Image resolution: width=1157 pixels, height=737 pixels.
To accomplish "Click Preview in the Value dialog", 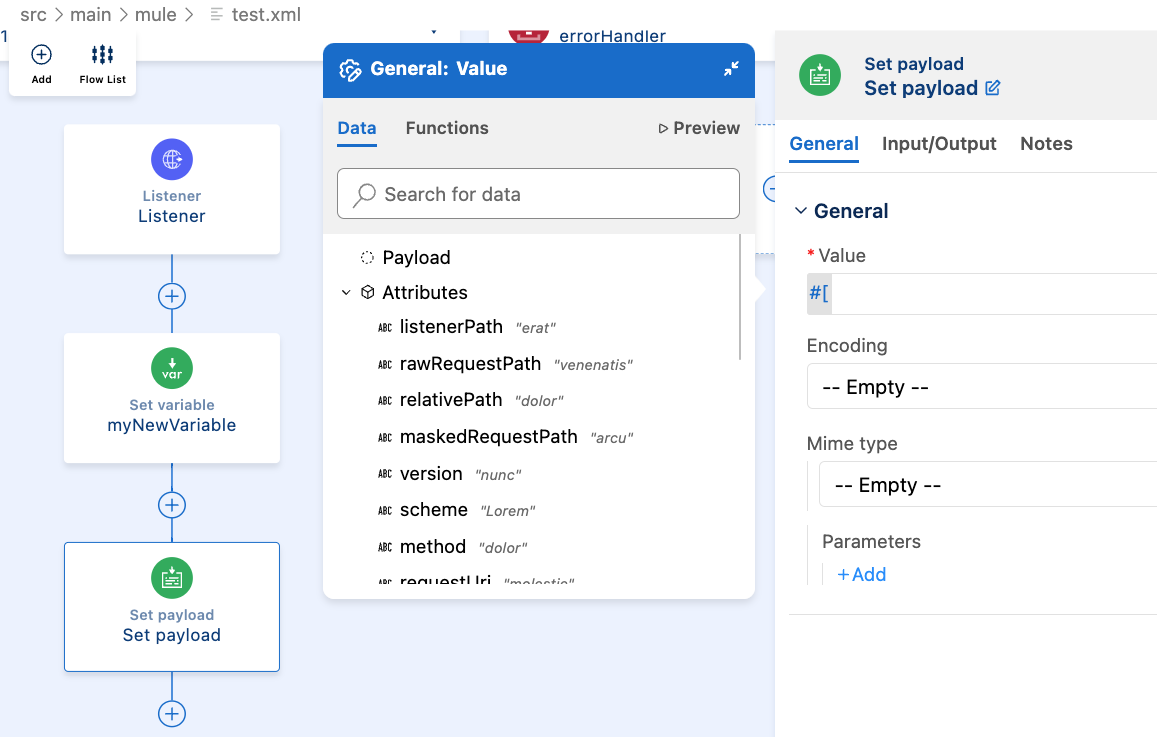I will tap(699, 128).
